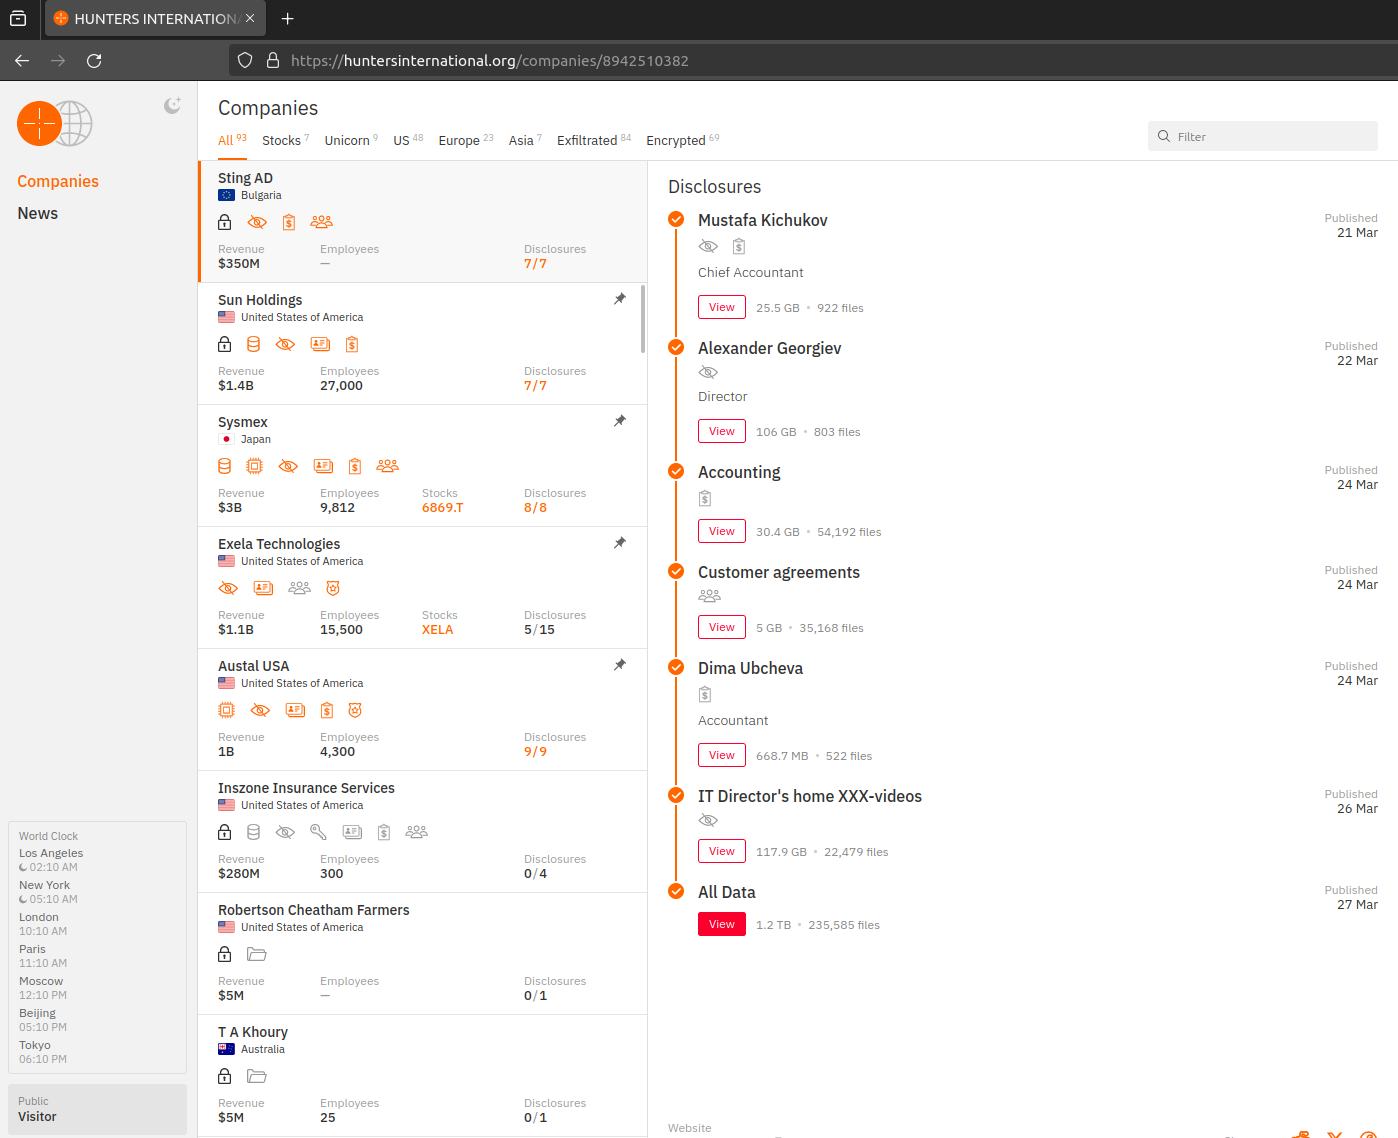The width and height of the screenshot is (1398, 1138).
Task: Toggle the dark mode moon icon
Action: point(172,105)
